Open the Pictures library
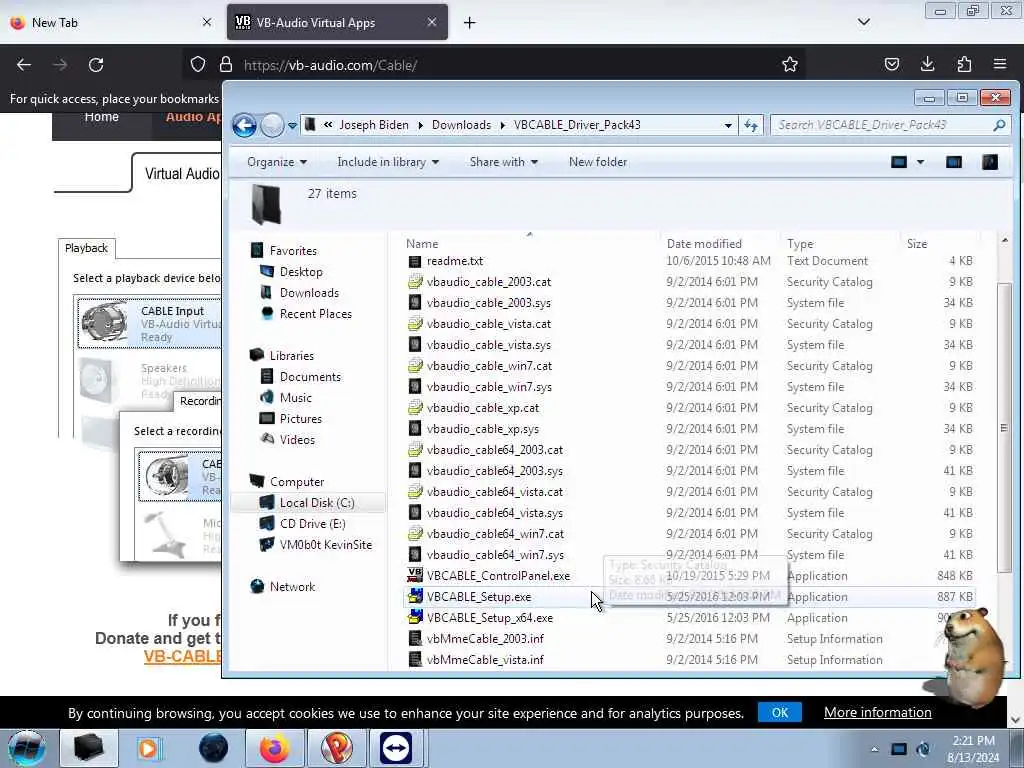Viewport: 1024px width, 768px height. pyautogui.click(x=300, y=419)
